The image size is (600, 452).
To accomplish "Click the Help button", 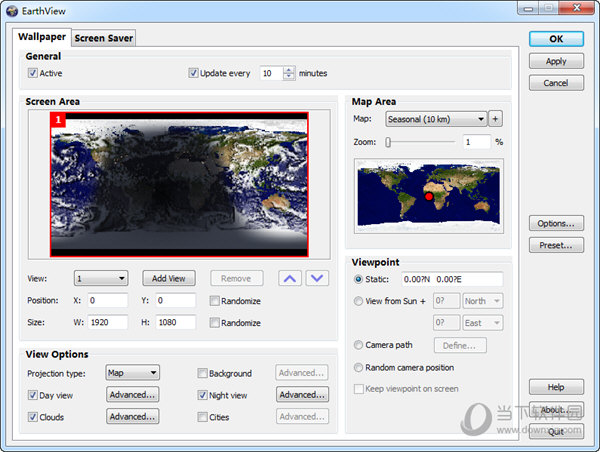I will [556, 387].
